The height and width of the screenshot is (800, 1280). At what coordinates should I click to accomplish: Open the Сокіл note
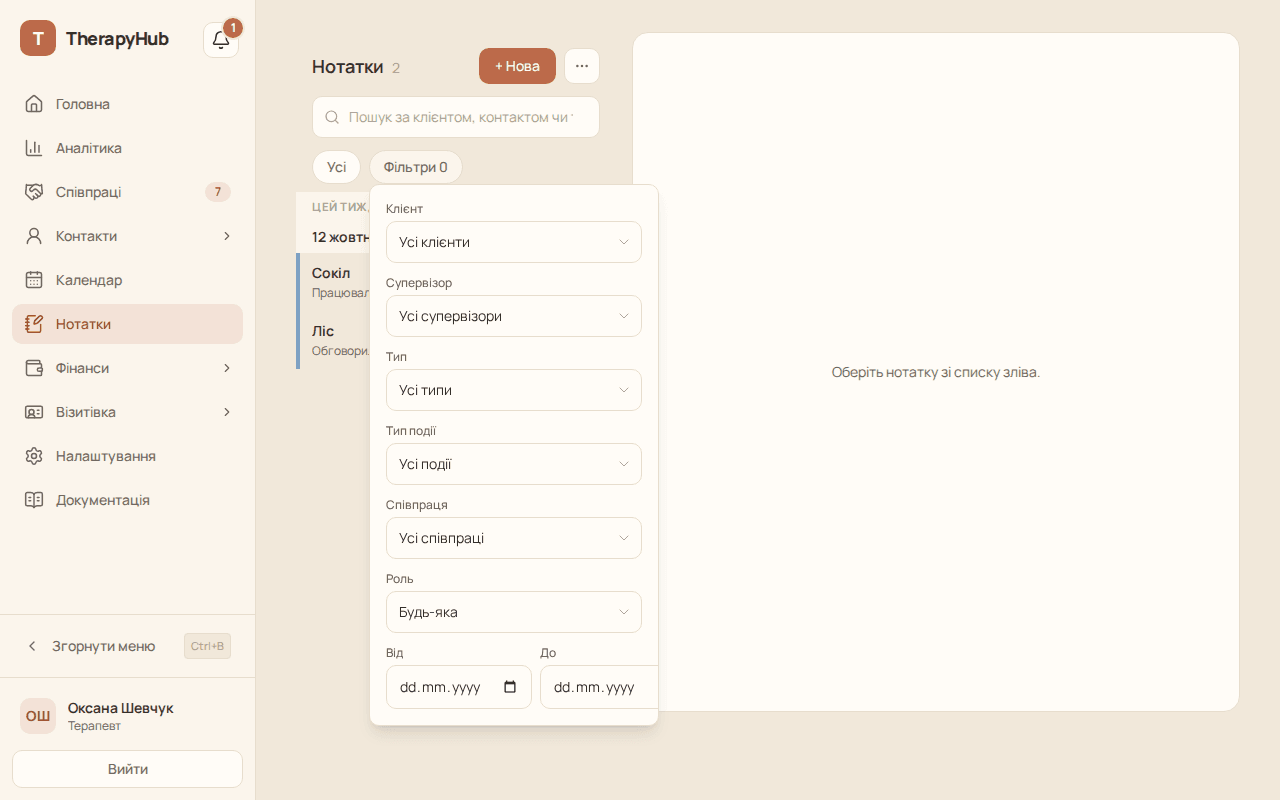click(334, 282)
